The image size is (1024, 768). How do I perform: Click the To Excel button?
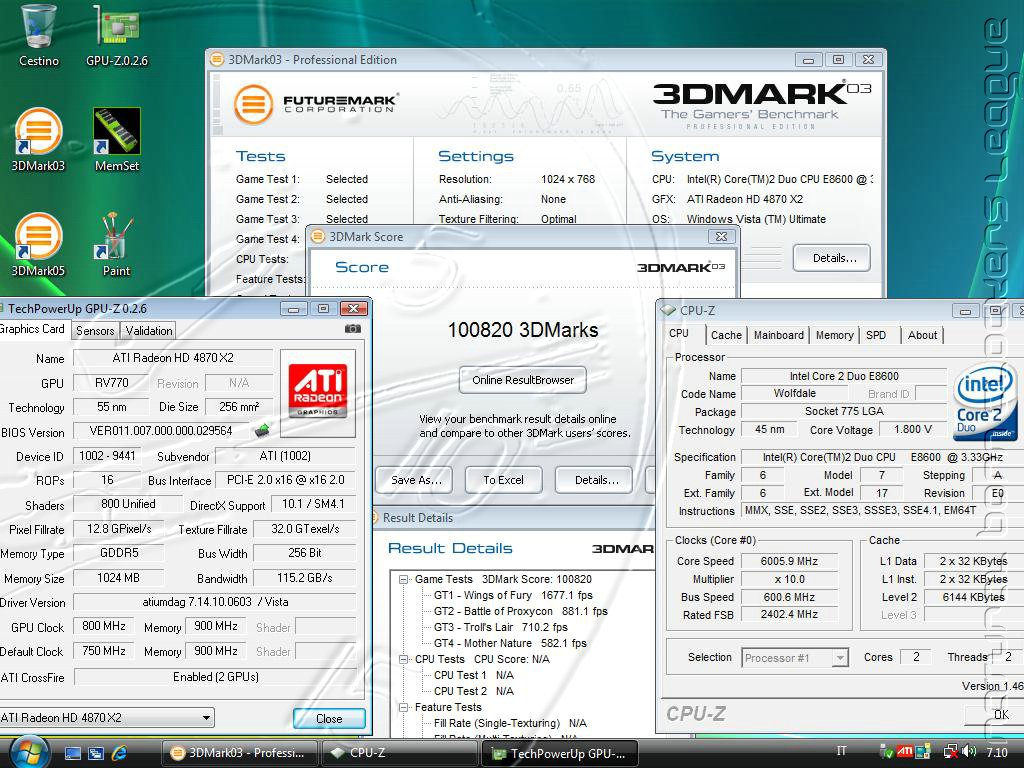(x=504, y=480)
